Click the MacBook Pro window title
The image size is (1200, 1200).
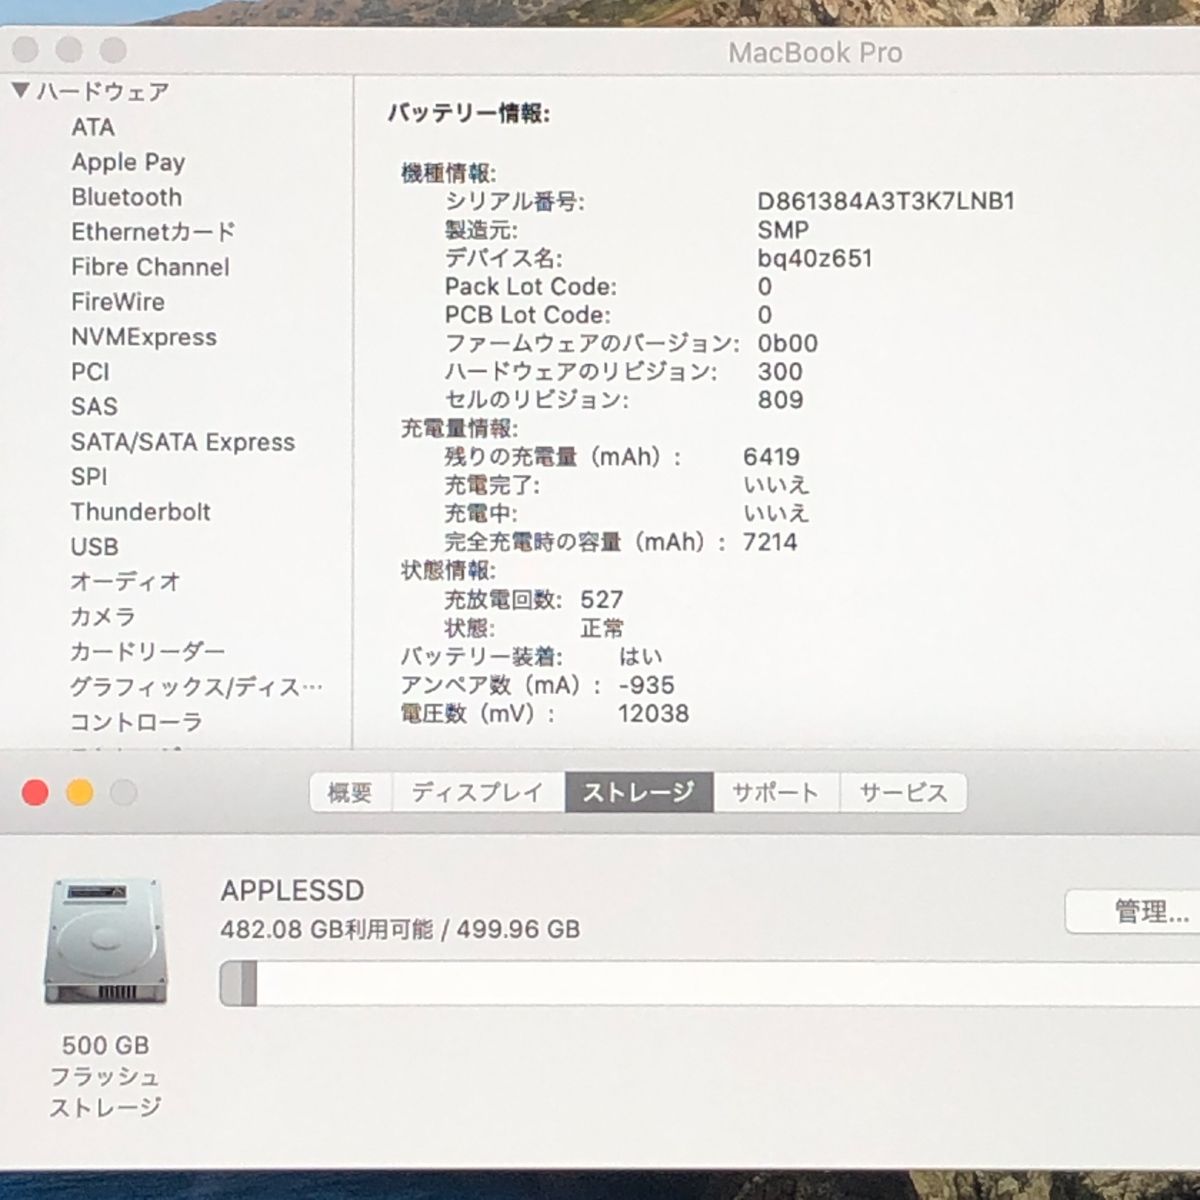point(815,53)
